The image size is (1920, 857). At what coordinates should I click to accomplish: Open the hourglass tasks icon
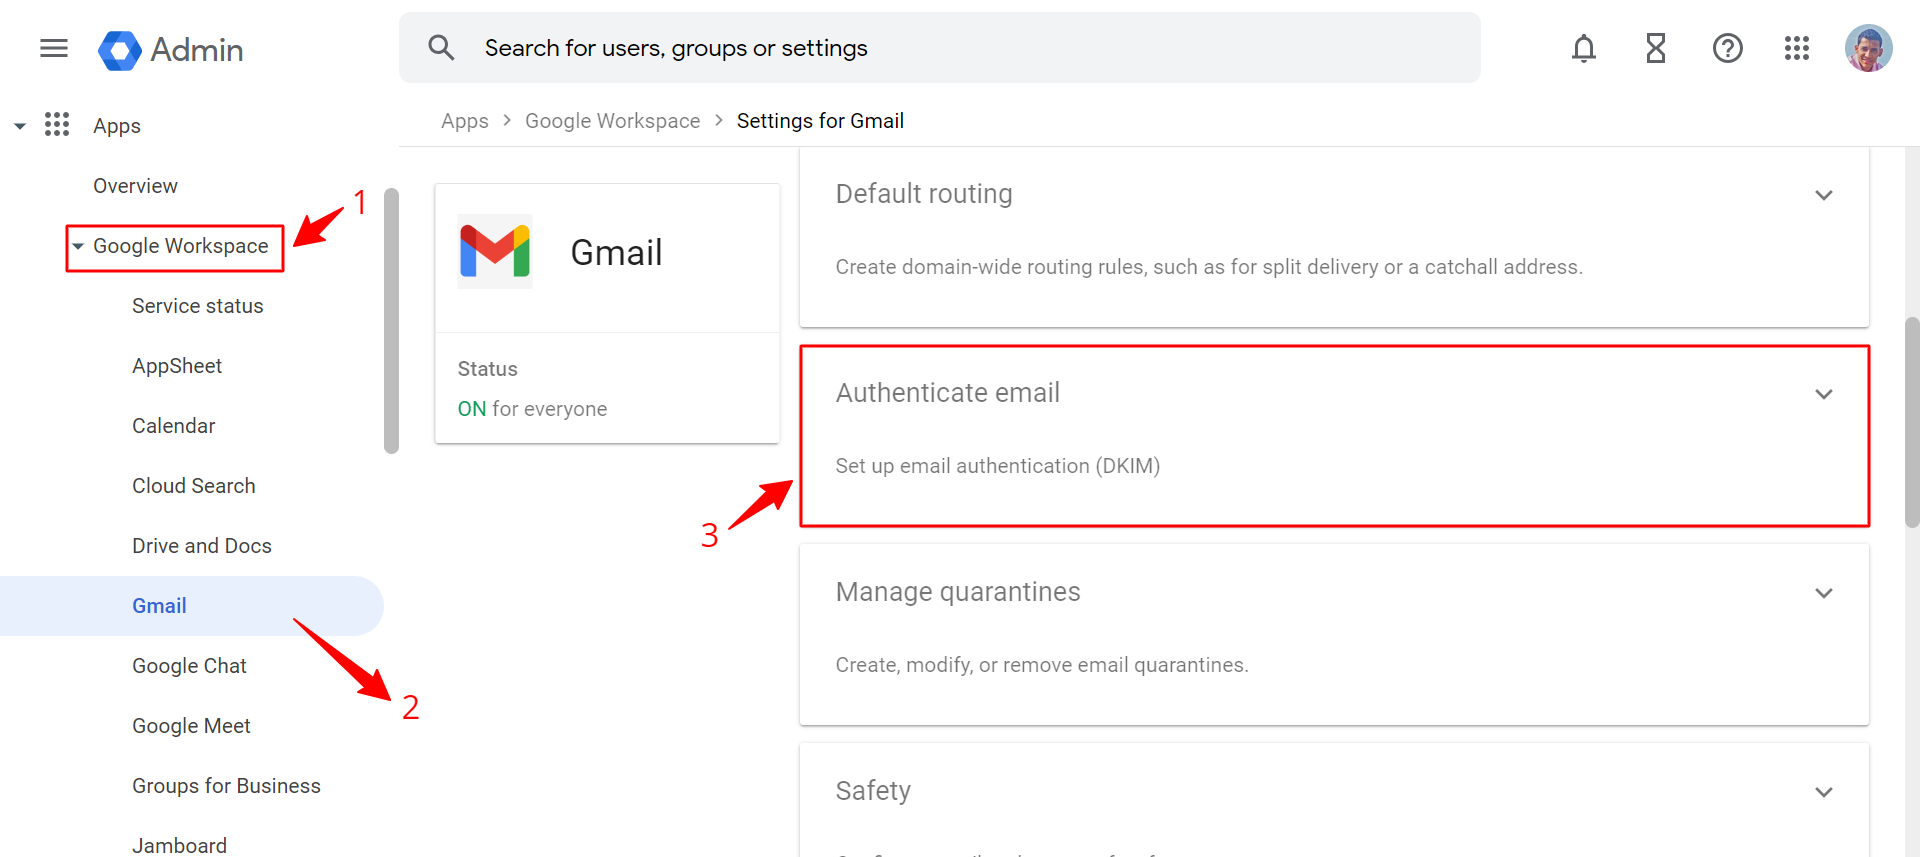pyautogui.click(x=1655, y=48)
